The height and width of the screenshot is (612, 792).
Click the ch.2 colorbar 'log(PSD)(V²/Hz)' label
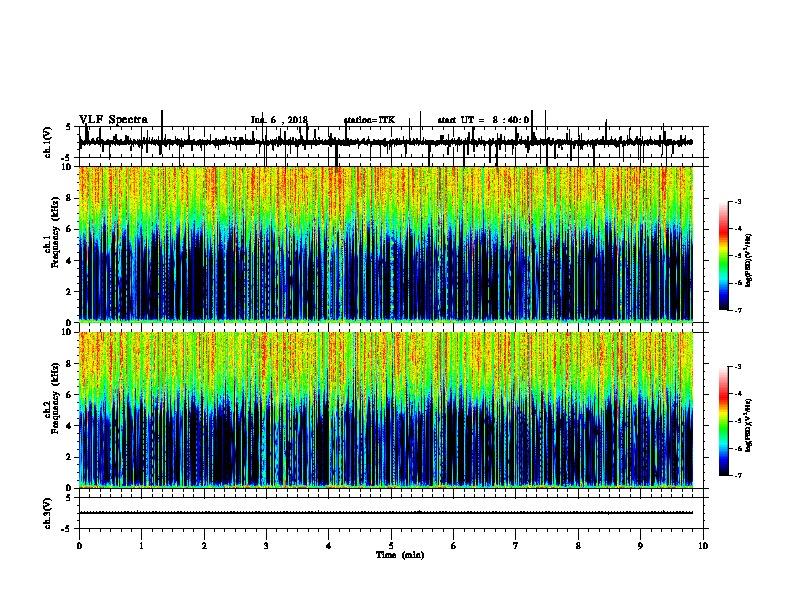(748, 425)
